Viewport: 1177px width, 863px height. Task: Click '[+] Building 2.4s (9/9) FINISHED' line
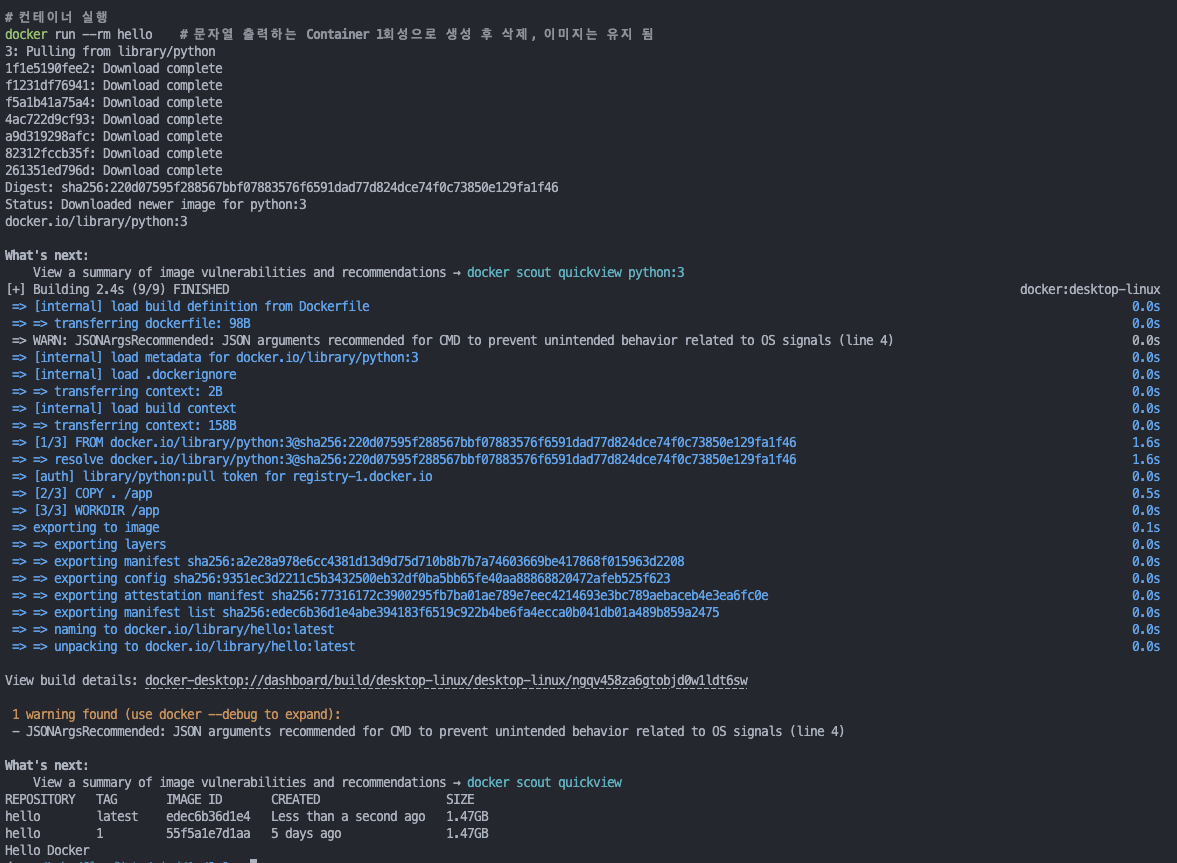[x=117, y=290]
